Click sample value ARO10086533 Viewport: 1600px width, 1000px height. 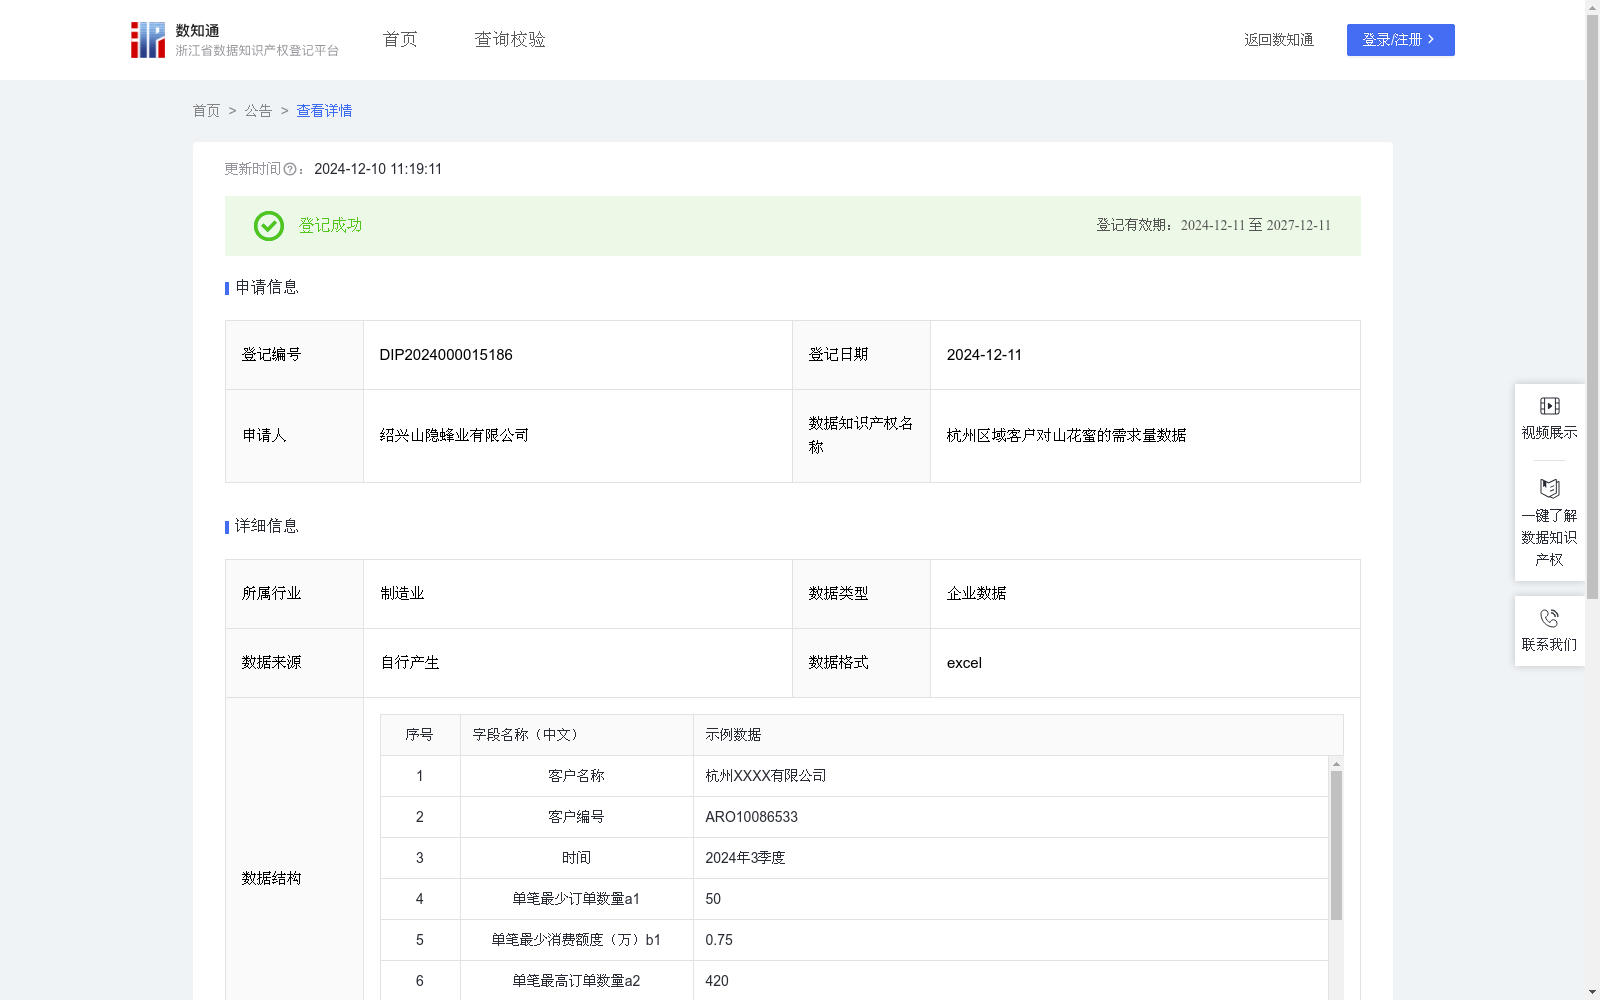[751, 817]
